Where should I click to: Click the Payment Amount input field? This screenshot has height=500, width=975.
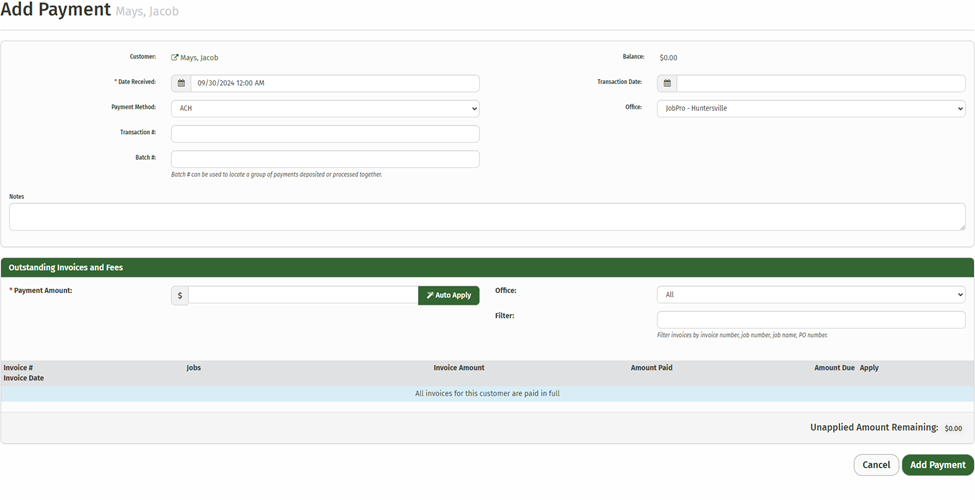click(x=303, y=296)
